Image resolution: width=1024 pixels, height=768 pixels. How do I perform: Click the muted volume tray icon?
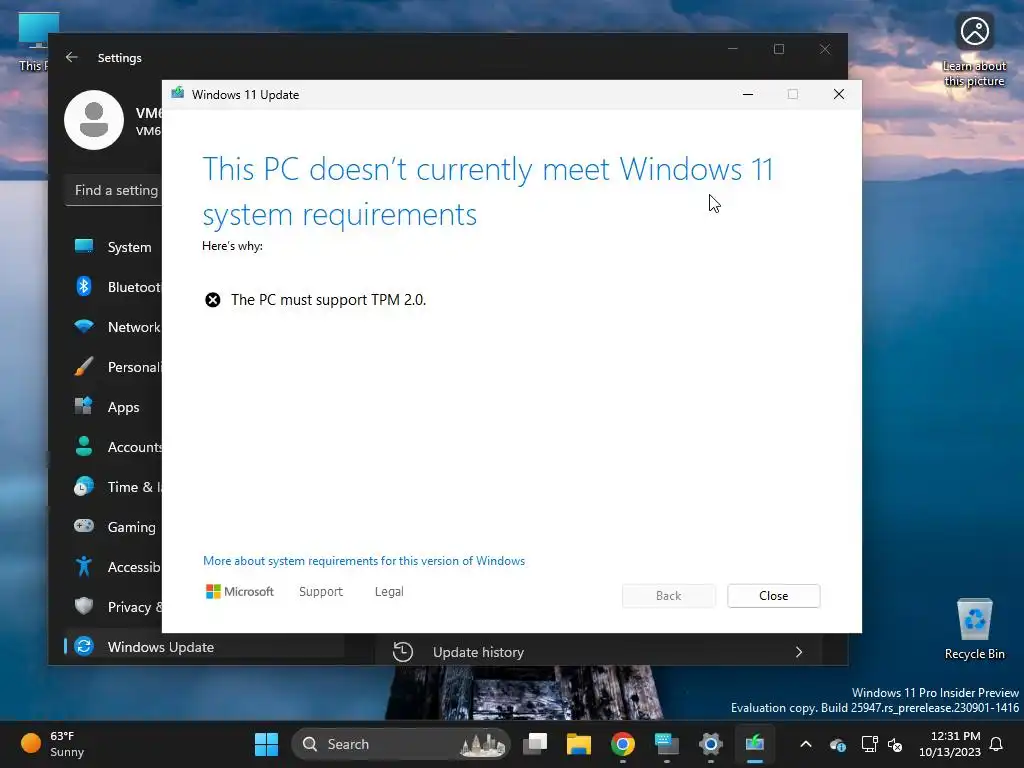pos(895,744)
